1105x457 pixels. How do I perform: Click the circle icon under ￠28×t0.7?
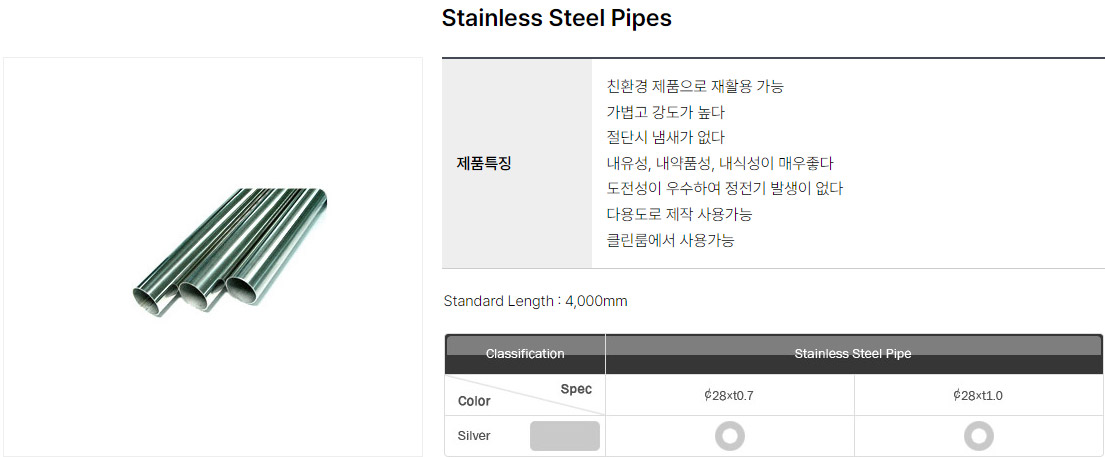(x=729, y=437)
